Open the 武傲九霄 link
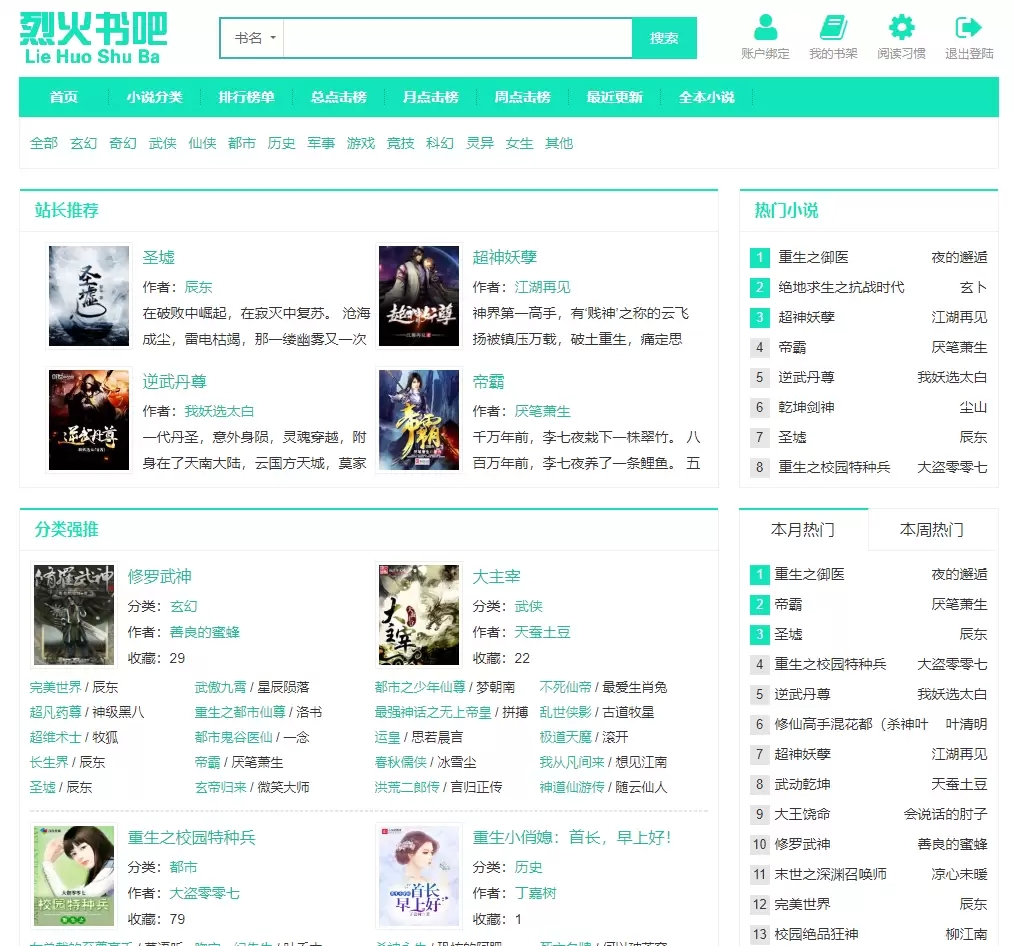The width and height of the screenshot is (1014, 946). click(221, 687)
